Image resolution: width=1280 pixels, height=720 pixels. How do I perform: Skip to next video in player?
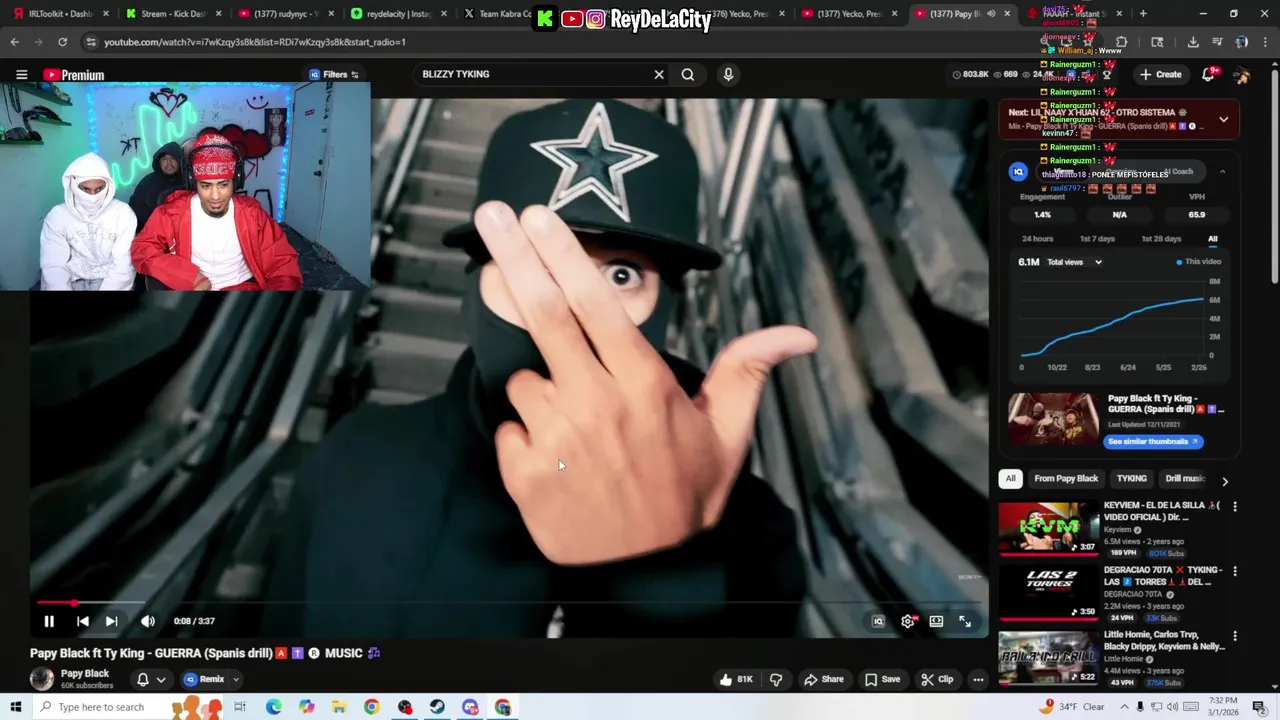coord(111,621)
